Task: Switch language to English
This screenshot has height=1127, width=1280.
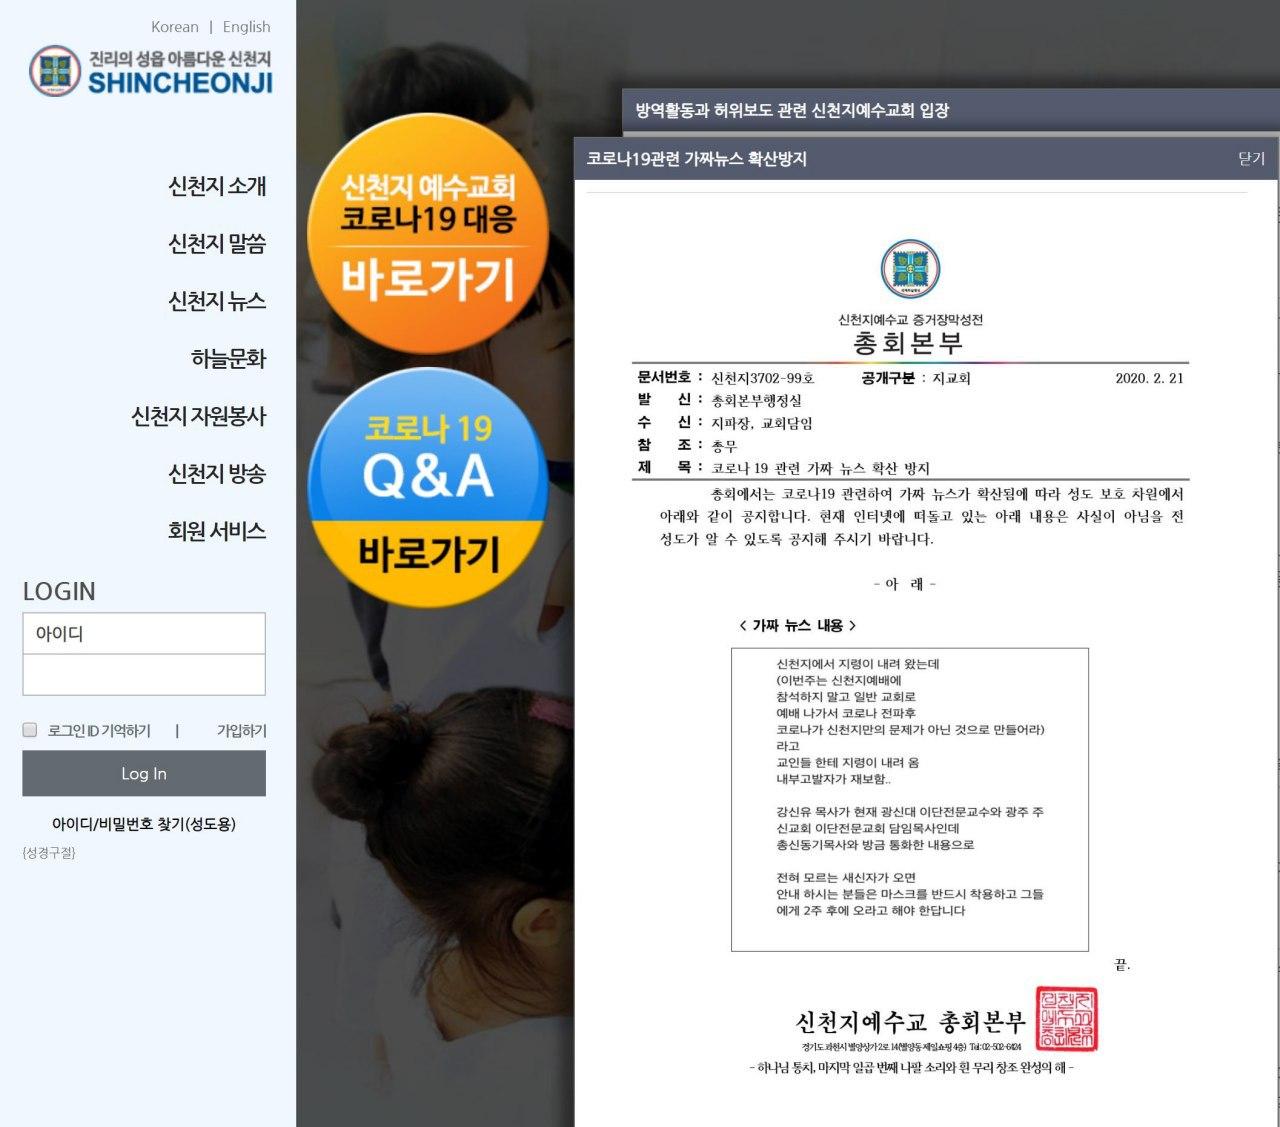Action: click(x=246, y=27)
